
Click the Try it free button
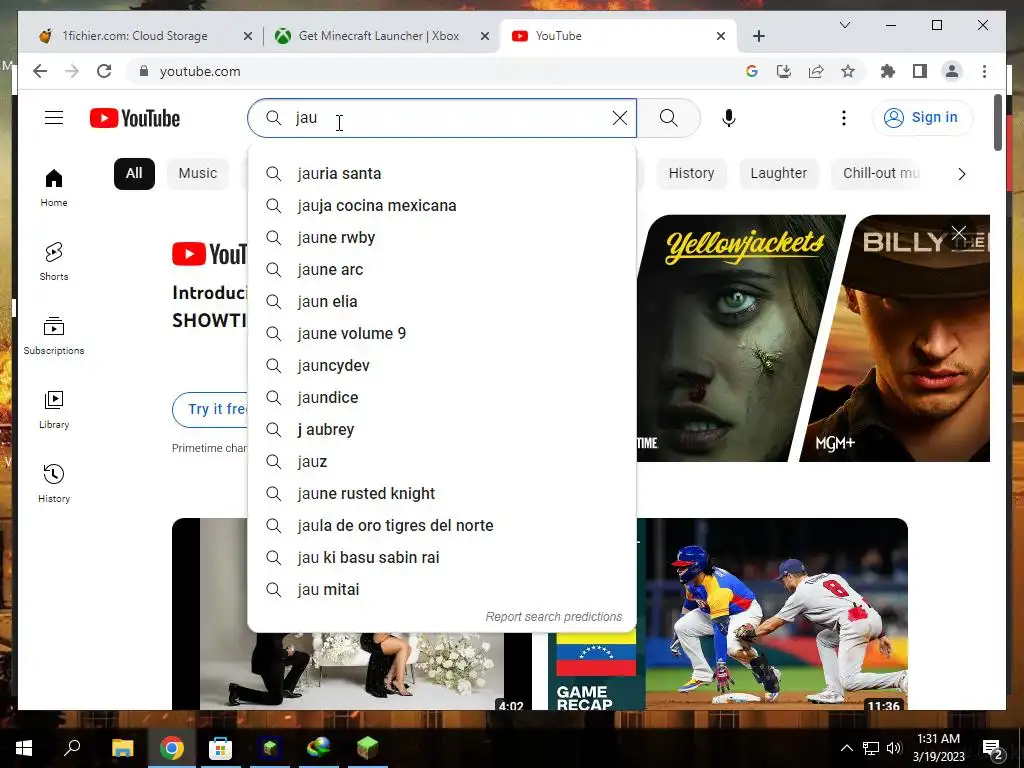click(x=212, y=409)
